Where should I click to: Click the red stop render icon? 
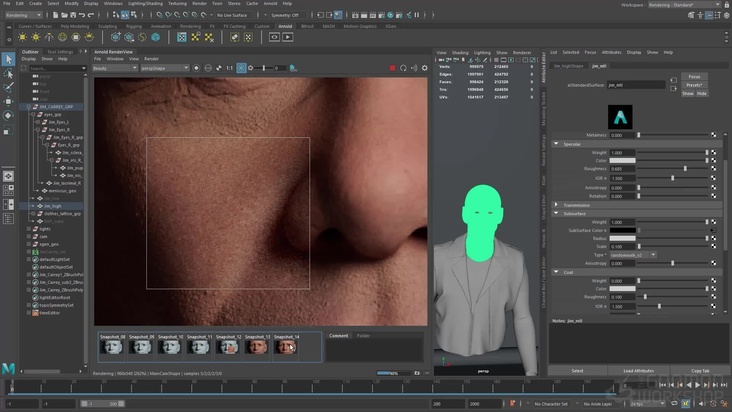tap(392, 68)
